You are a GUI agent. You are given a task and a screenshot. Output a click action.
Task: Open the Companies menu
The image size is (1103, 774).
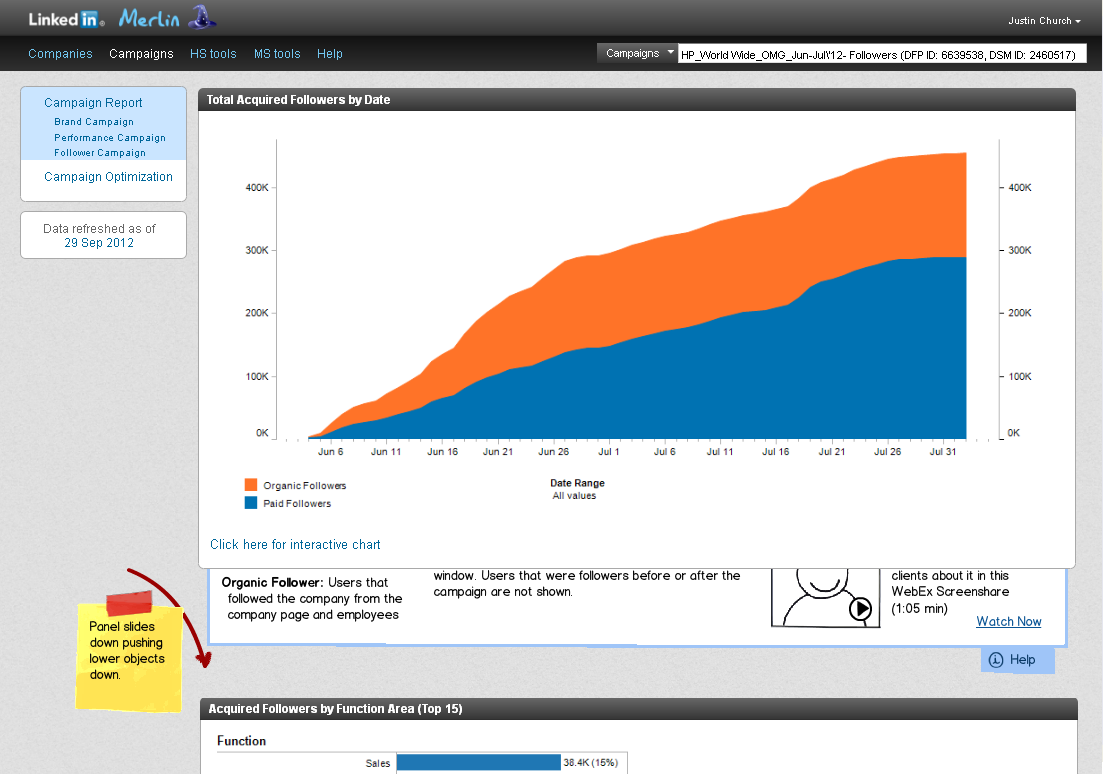(x=60, y=54)
